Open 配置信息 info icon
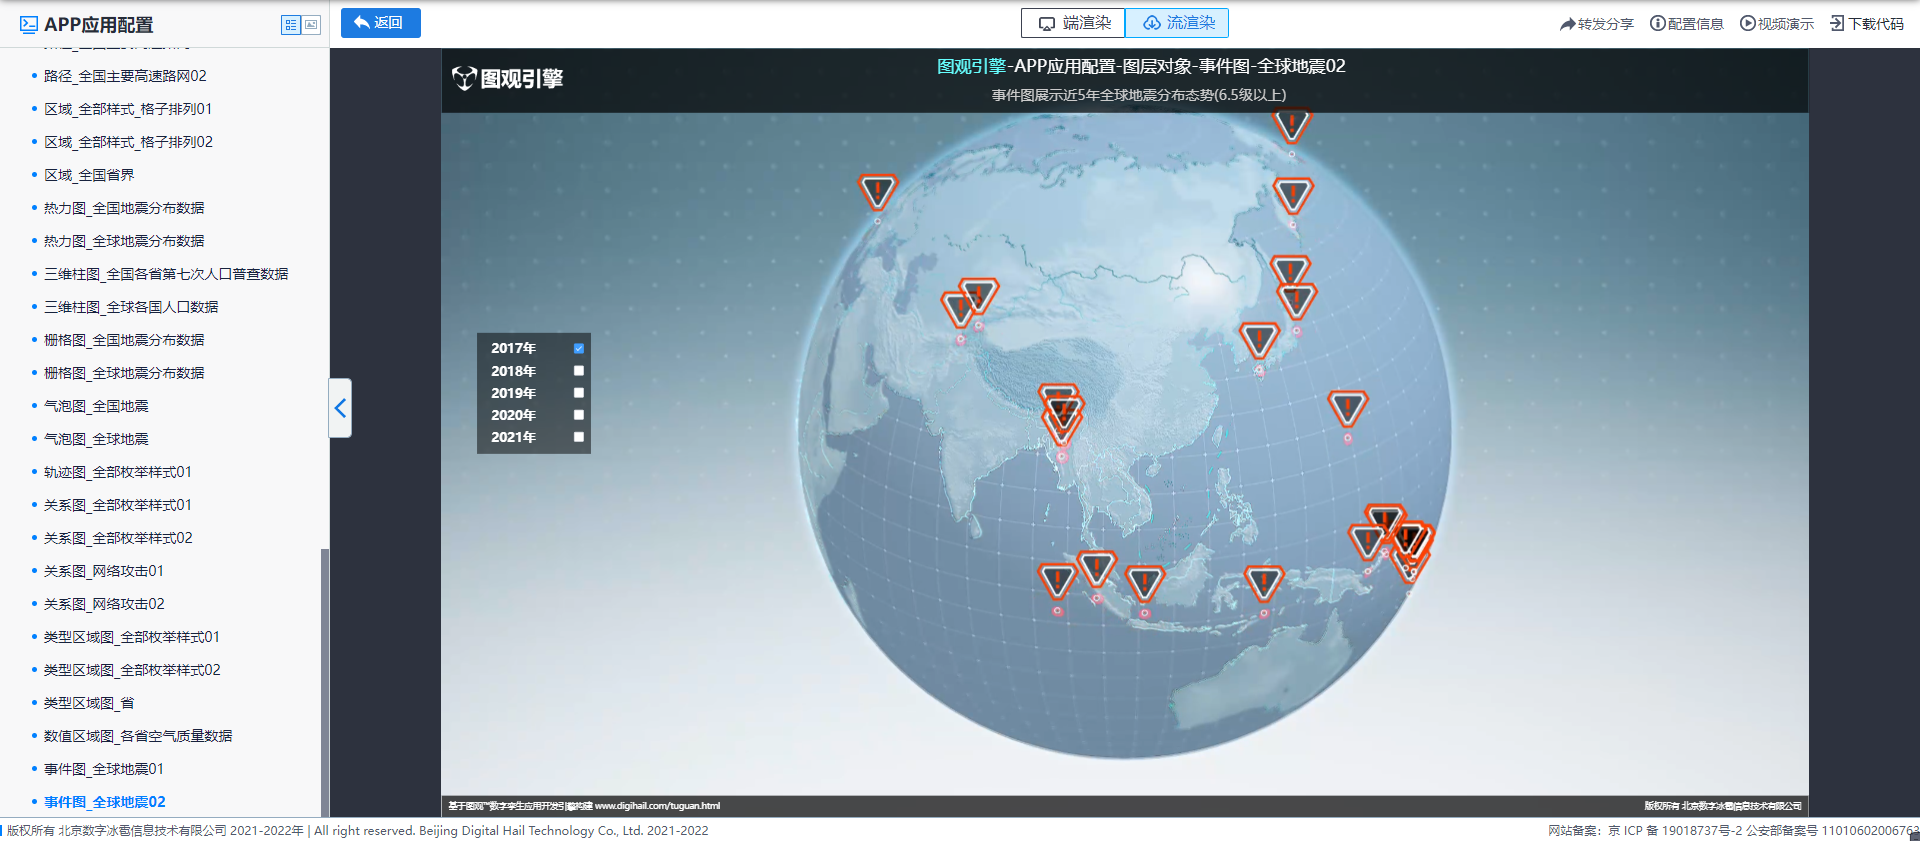 click(1657, 24)
